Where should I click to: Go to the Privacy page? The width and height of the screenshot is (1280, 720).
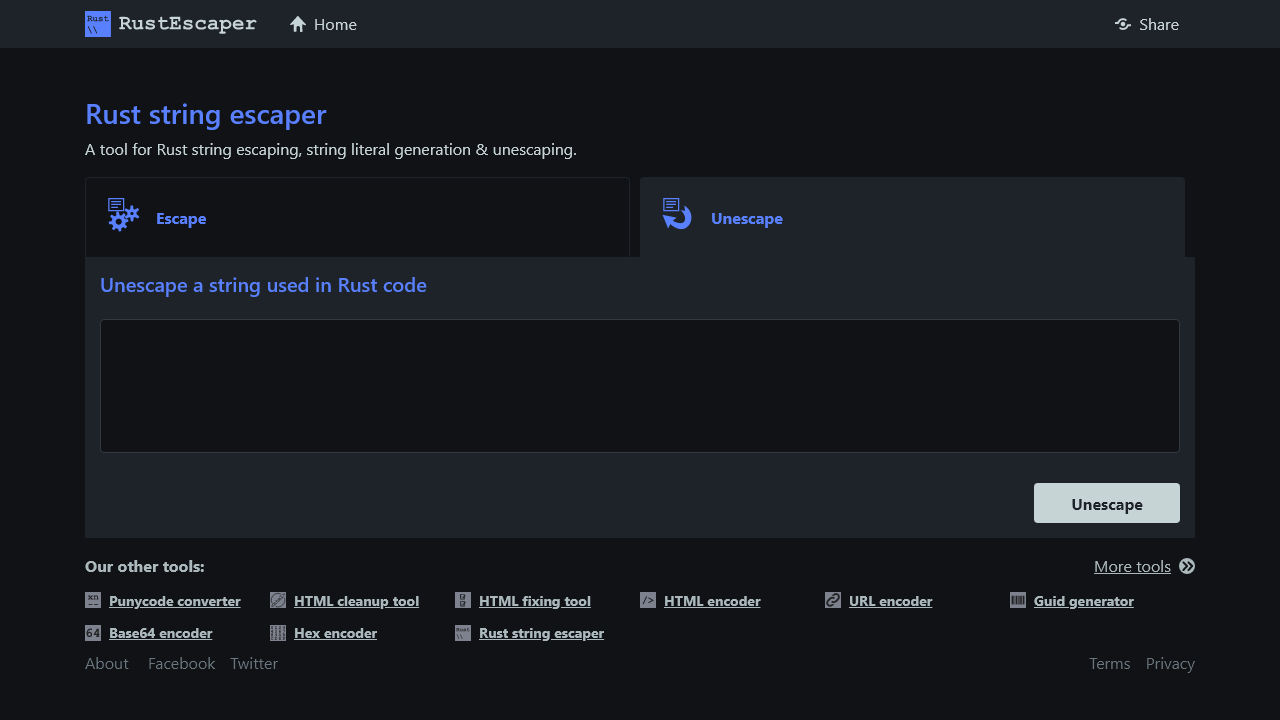1170,663
